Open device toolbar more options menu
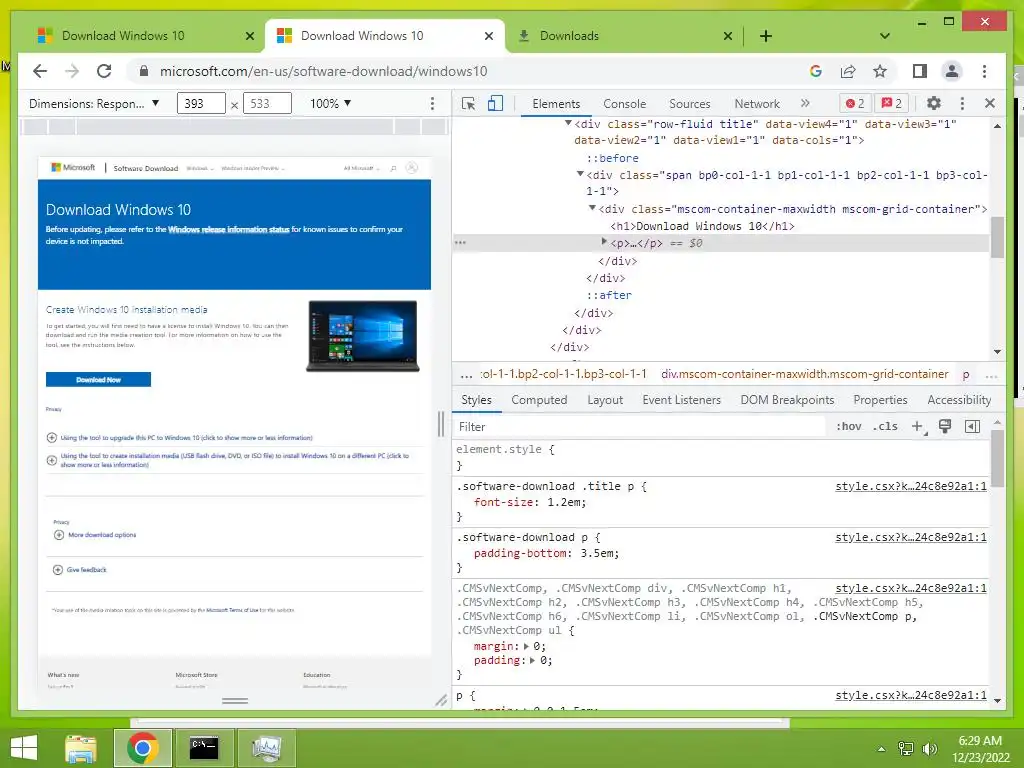 432,103
